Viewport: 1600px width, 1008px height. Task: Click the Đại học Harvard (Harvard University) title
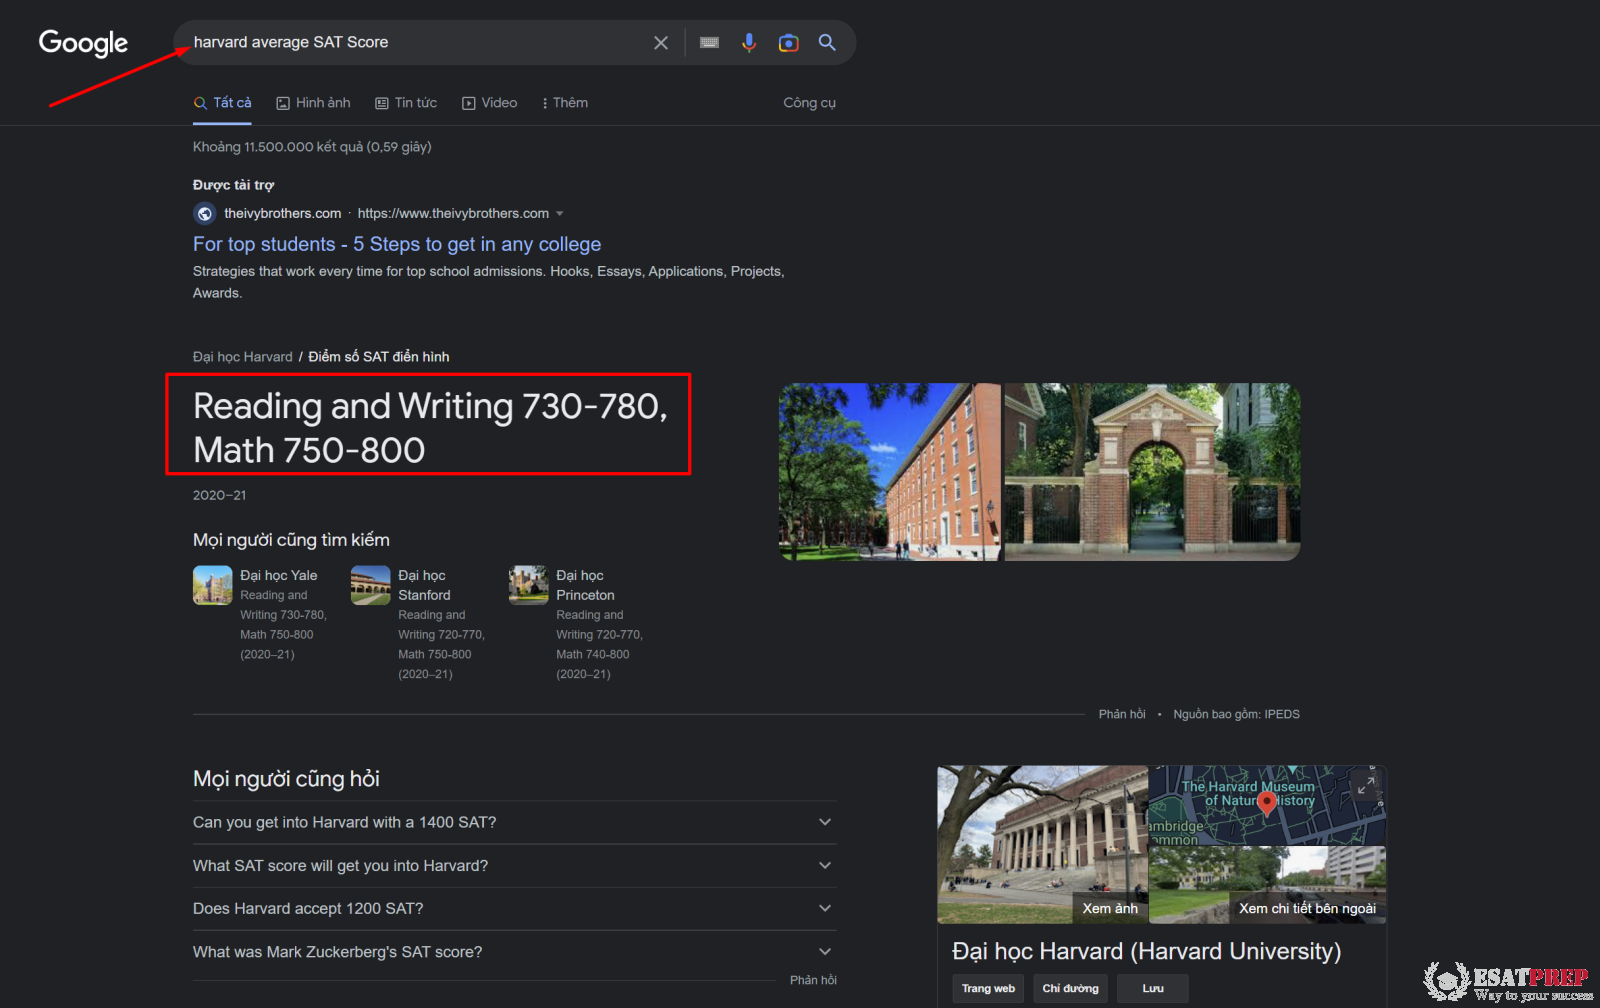[1146, 951]
